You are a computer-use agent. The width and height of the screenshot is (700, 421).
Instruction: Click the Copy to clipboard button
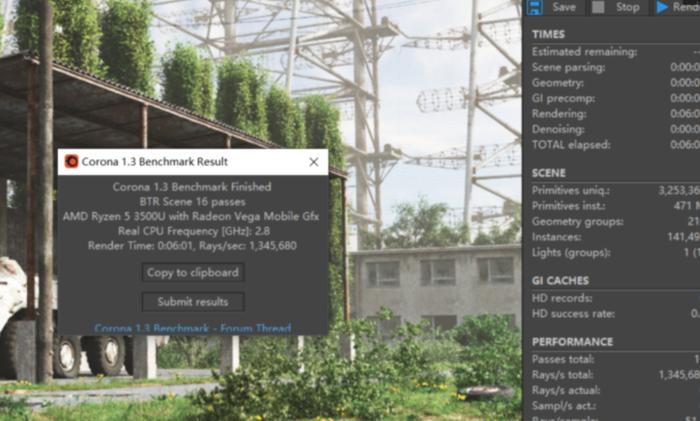coord(193,272)
